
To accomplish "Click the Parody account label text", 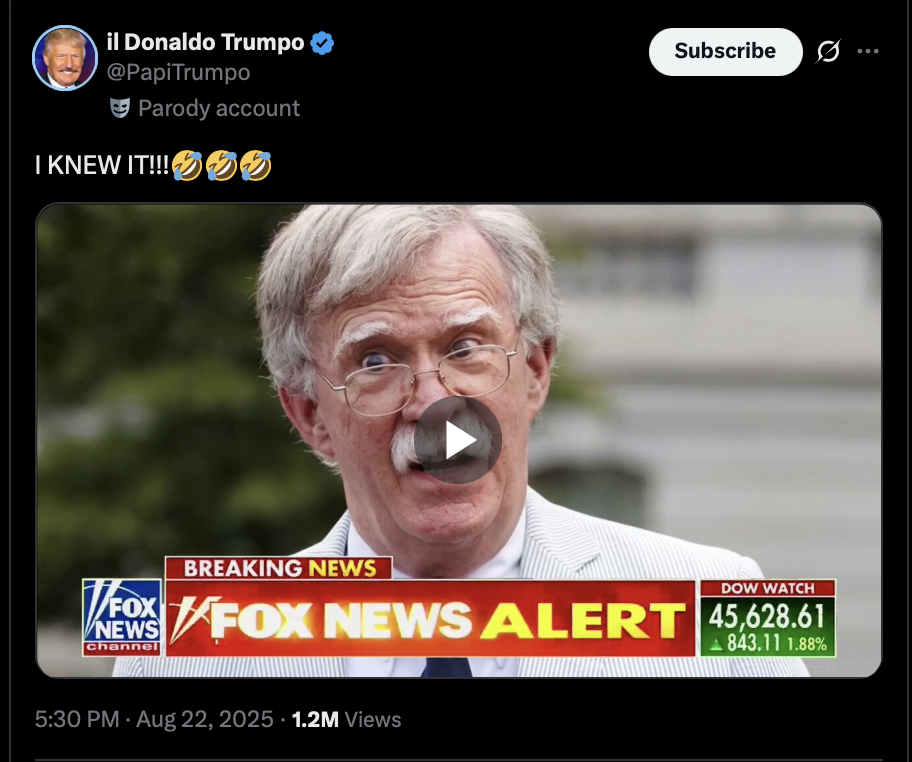I will 219,108.
